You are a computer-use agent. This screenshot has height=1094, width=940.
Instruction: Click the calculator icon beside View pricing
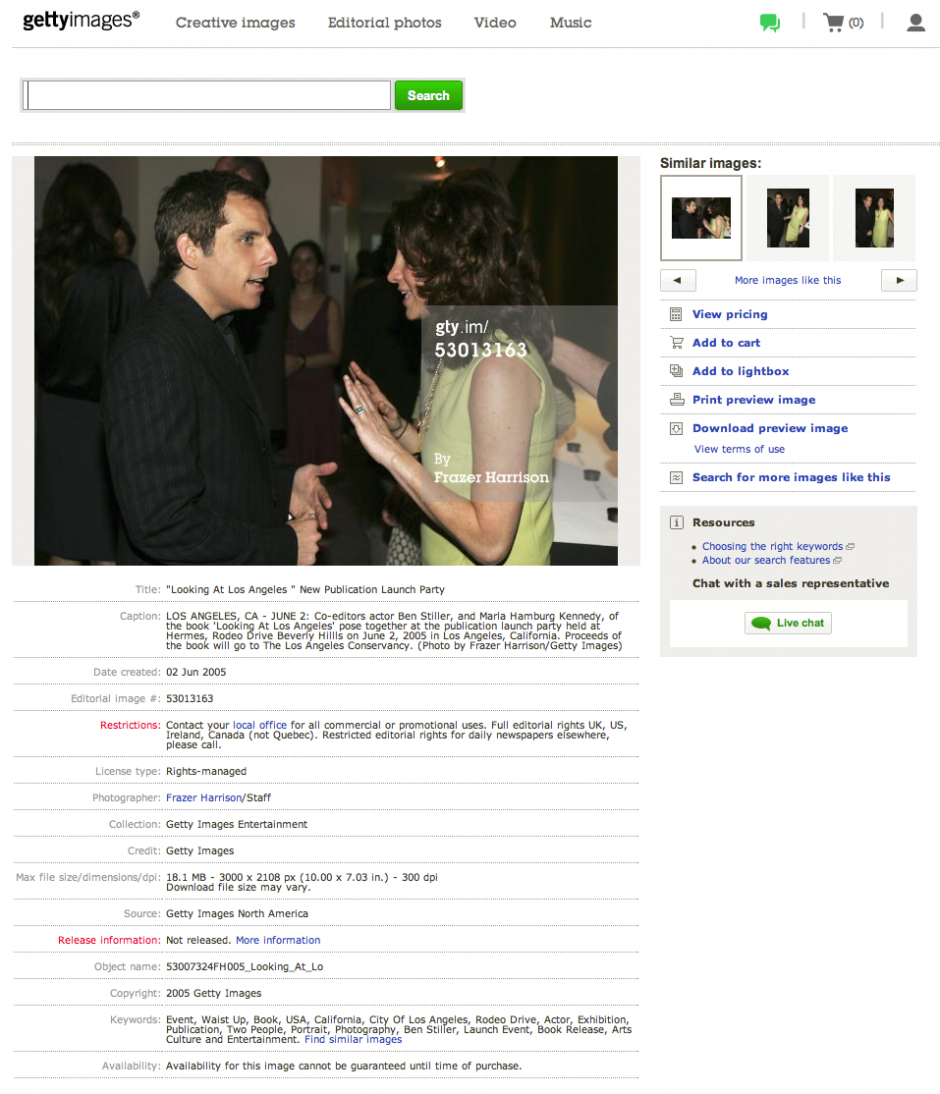(x=676, y=315)
